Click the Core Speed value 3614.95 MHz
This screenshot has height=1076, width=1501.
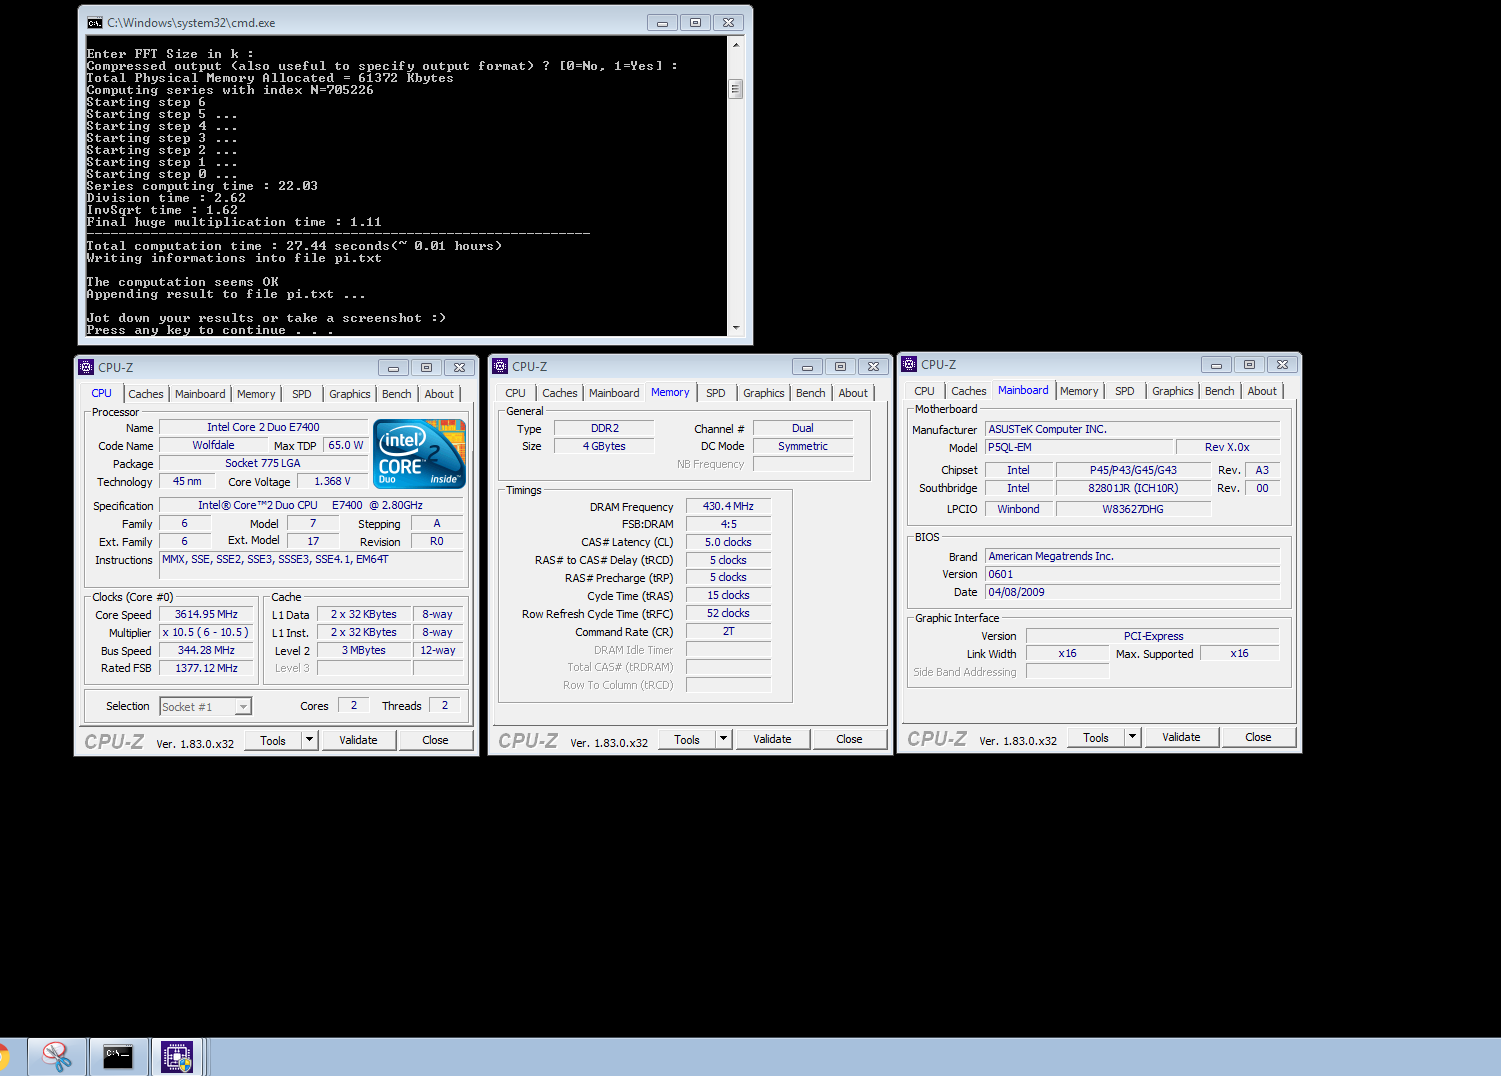(206, 614)
